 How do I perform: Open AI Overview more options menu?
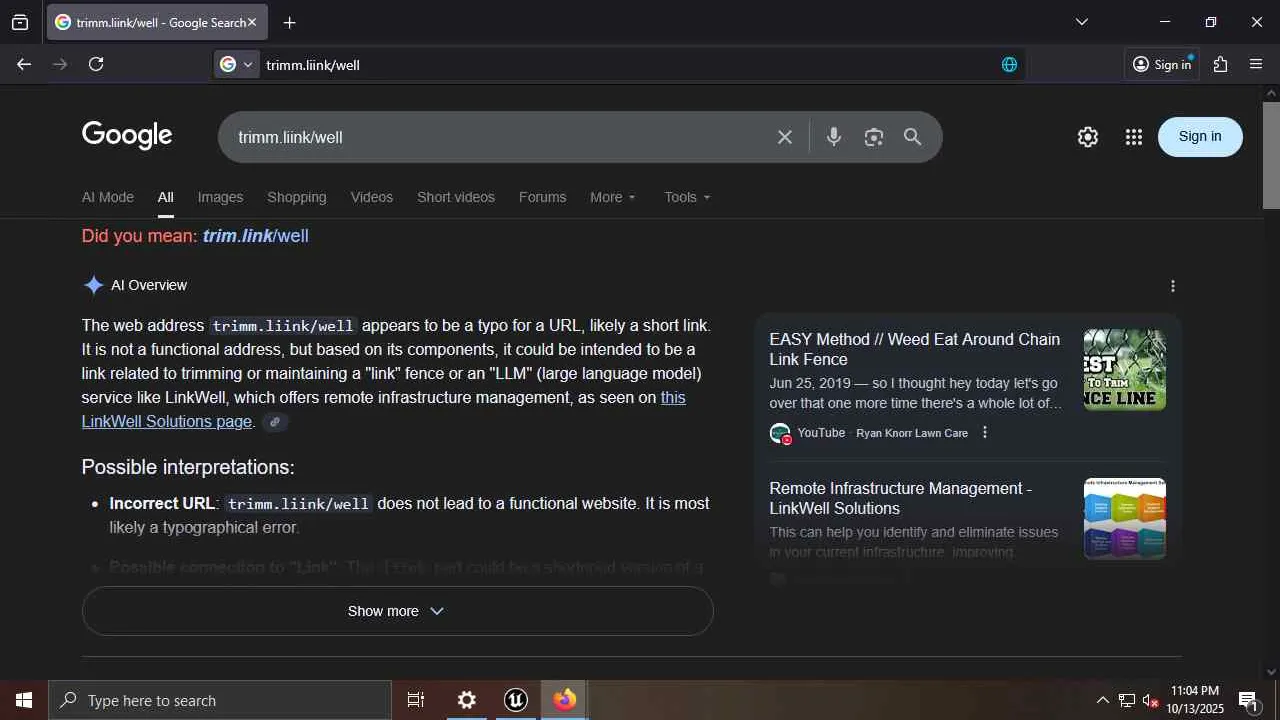click(1173, 286)
